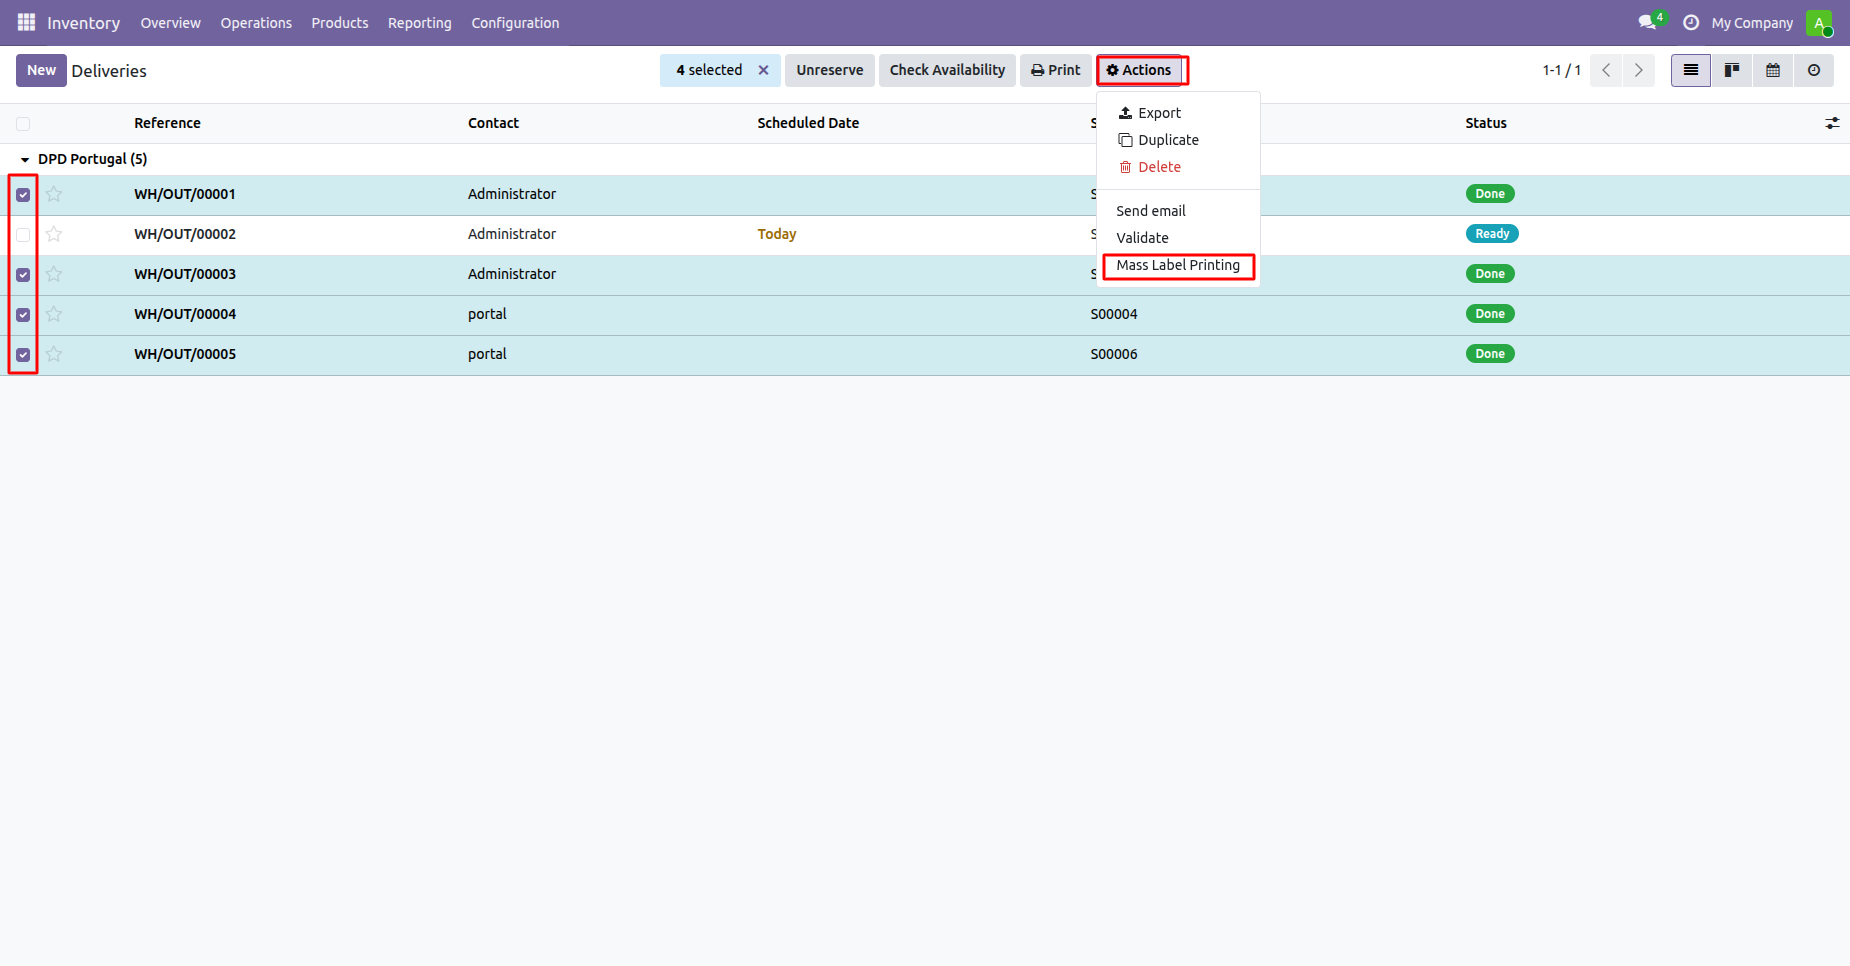Open delivery WH/OUT/00004
The height and width of the screenshot is (966, 1850).
tap(185, 314)
